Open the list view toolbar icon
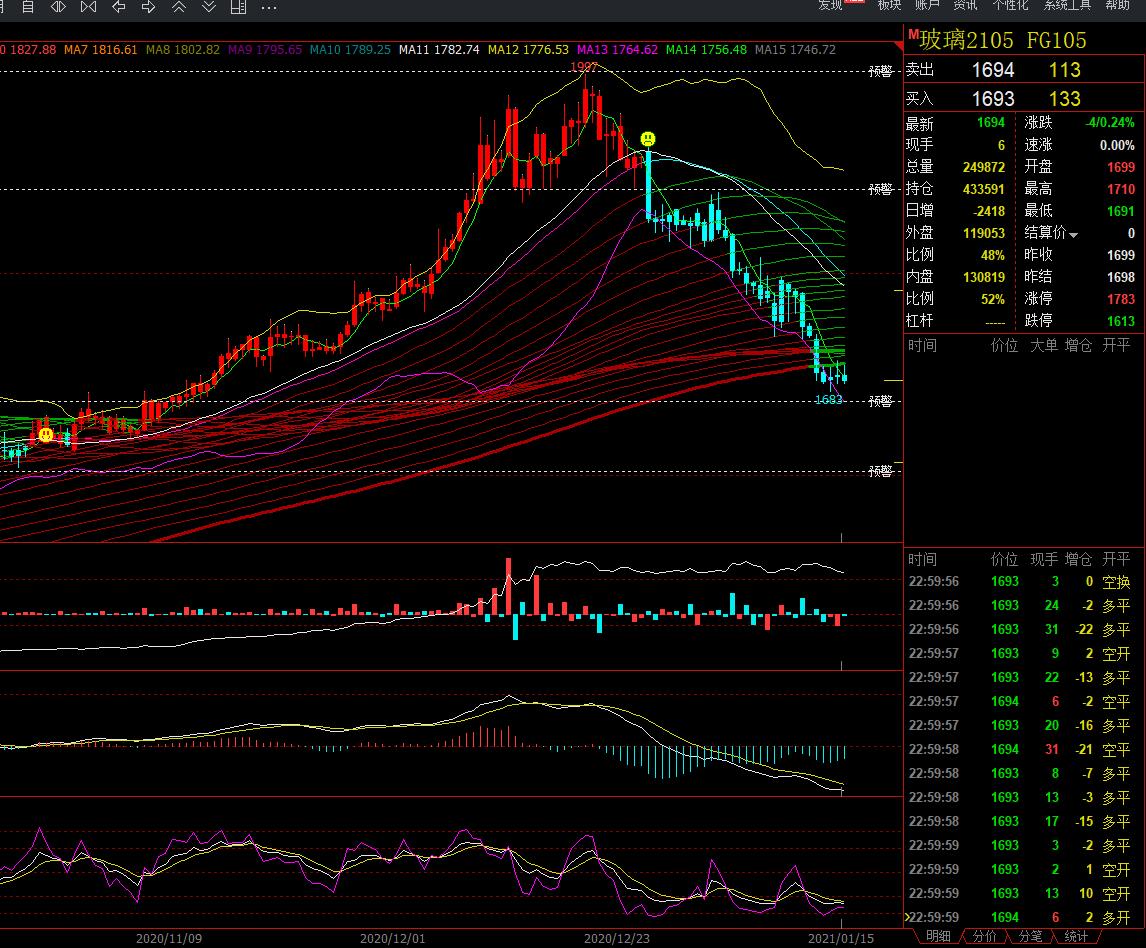 (x=28, y=7)
